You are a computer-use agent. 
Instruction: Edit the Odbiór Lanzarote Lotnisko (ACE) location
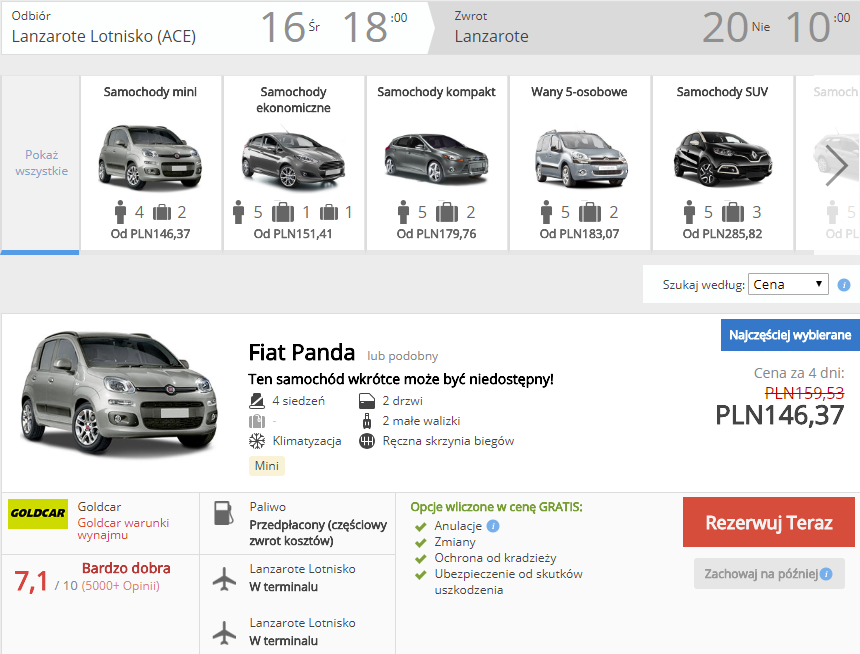[104, 36]
